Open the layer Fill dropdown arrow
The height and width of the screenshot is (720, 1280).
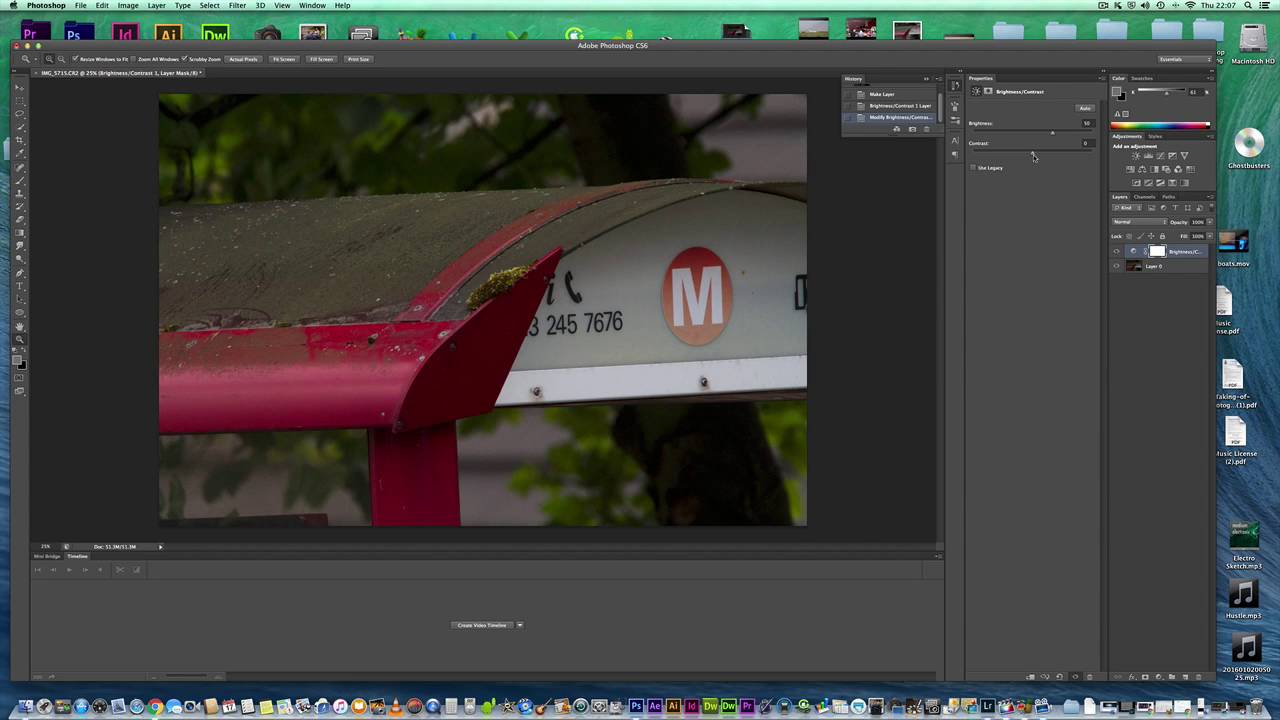point(1209,236)
